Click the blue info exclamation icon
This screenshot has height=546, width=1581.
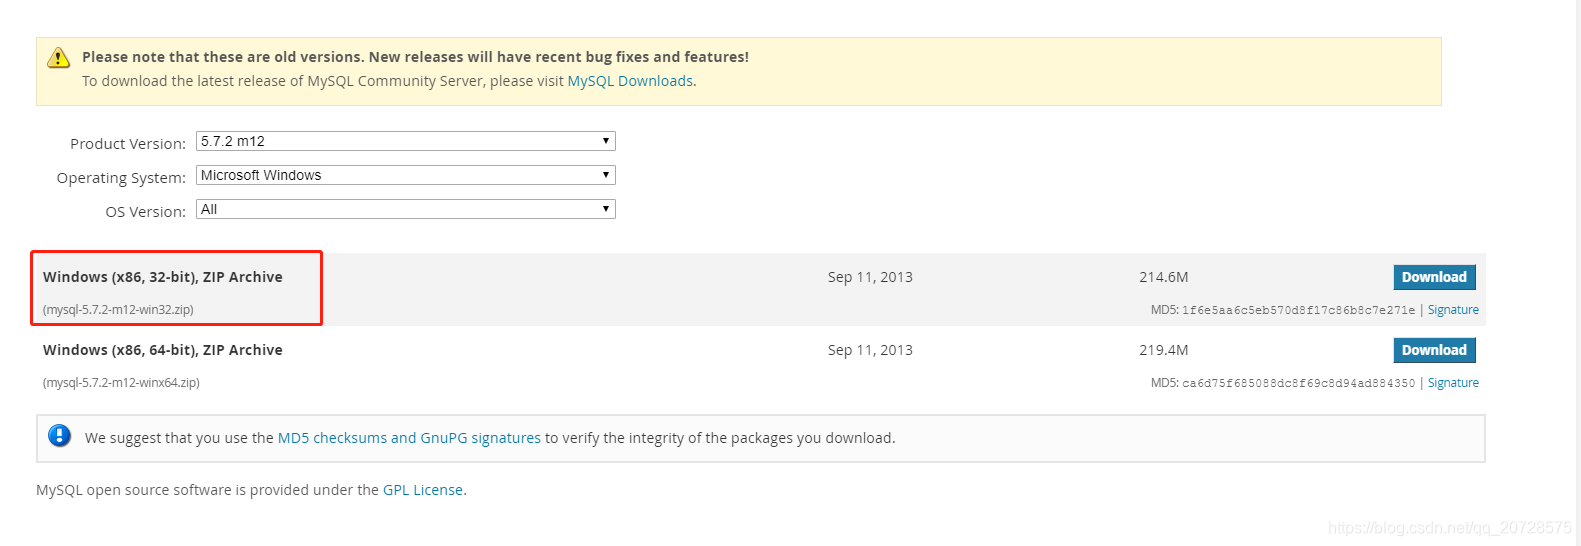pos(60,436)
